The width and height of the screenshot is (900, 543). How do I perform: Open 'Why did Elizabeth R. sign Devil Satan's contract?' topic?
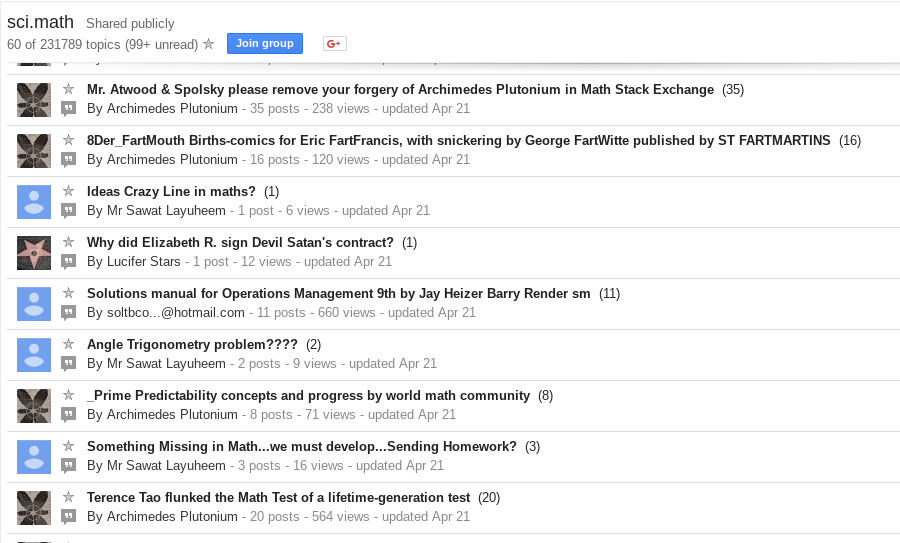[240, 242]
